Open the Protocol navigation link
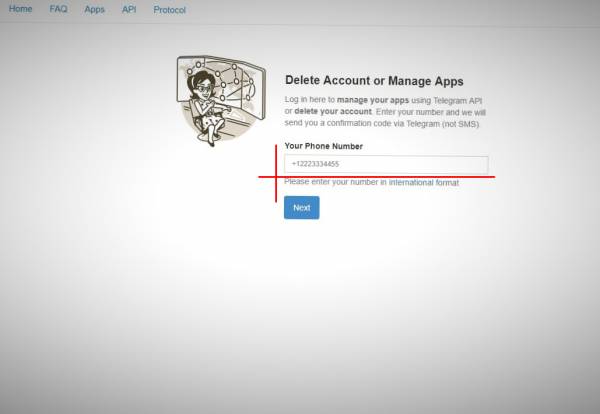 [x=170, y=10]
